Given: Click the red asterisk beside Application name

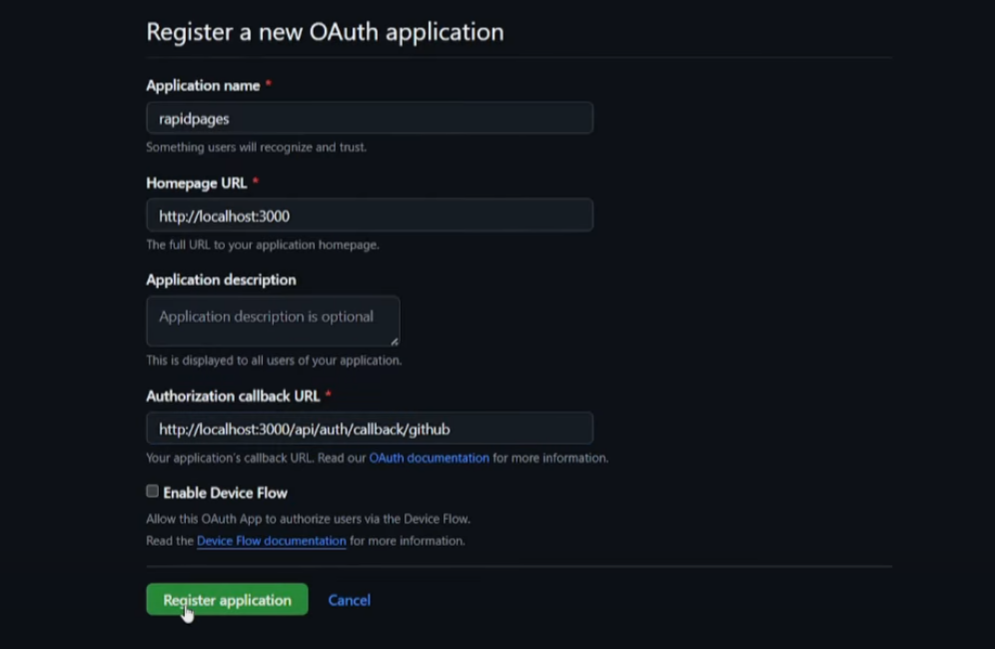Looking at the screenshot, I should pos(268,85).
